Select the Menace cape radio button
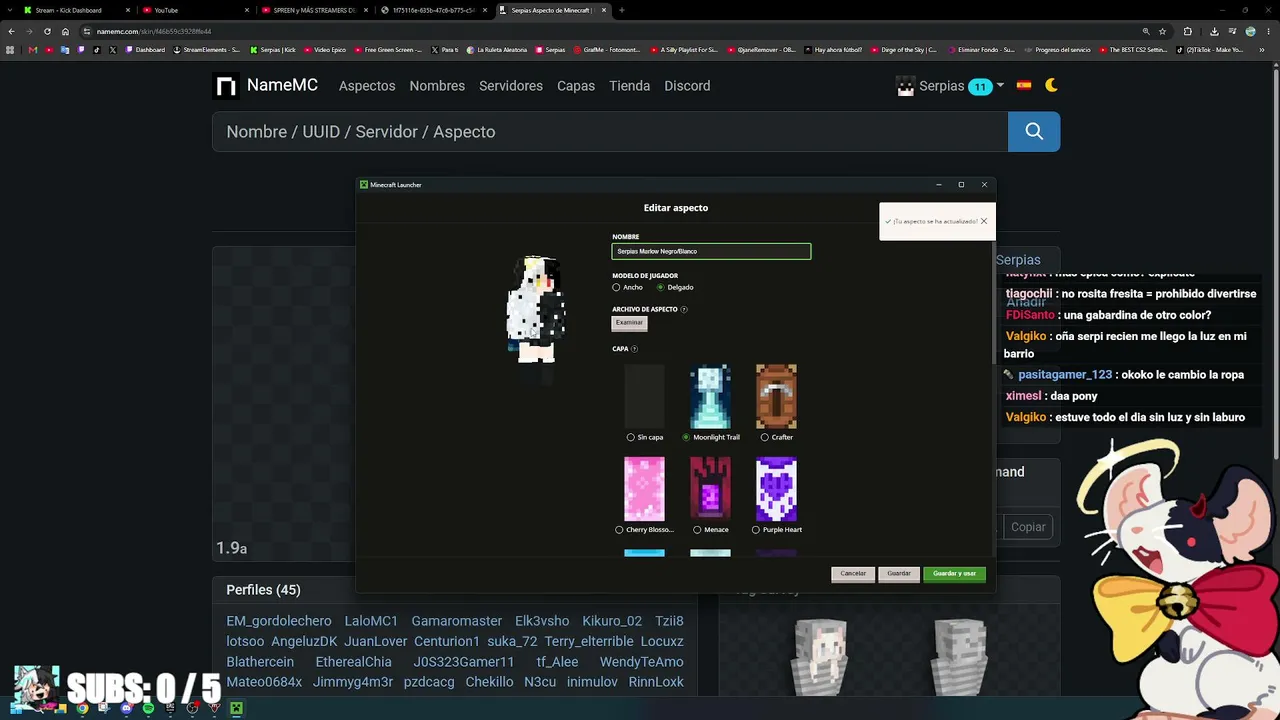This screenshot has width=1280, height=720. click(697, 530)
